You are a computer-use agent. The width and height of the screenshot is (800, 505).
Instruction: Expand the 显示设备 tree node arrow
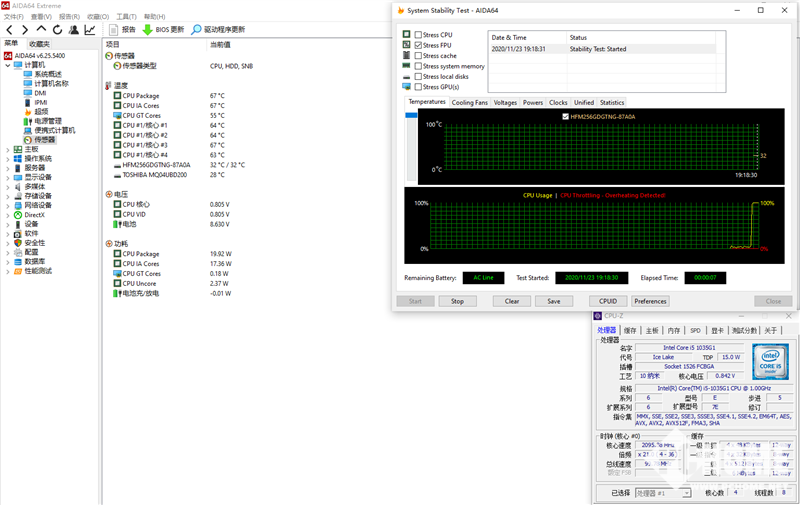point(8,178)
